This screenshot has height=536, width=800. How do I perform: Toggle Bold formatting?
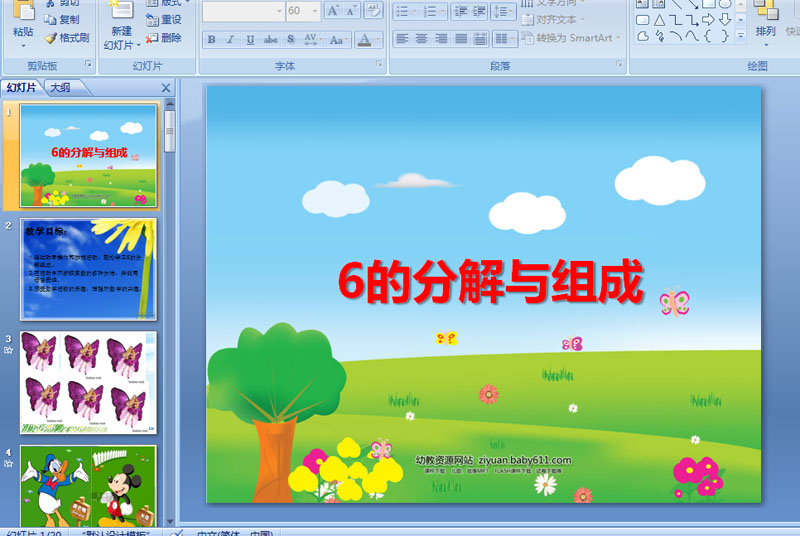coord(211,39)
